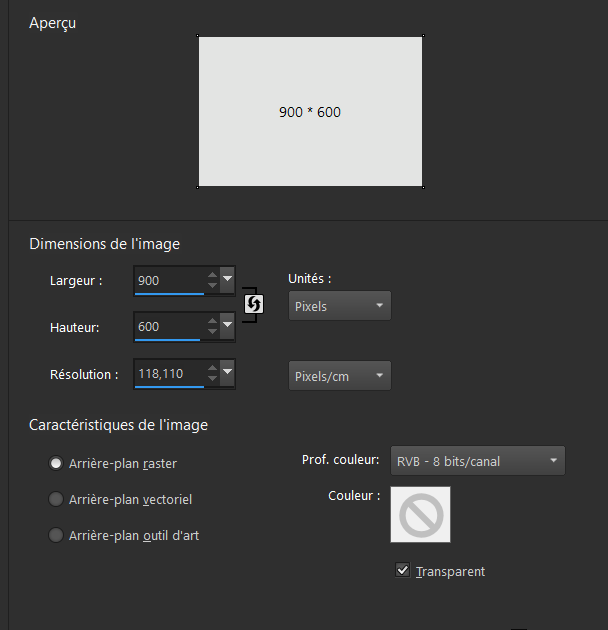608x630 pixels.
Task: Uncheck the Transparent checkbox
Action: (403, 570)
